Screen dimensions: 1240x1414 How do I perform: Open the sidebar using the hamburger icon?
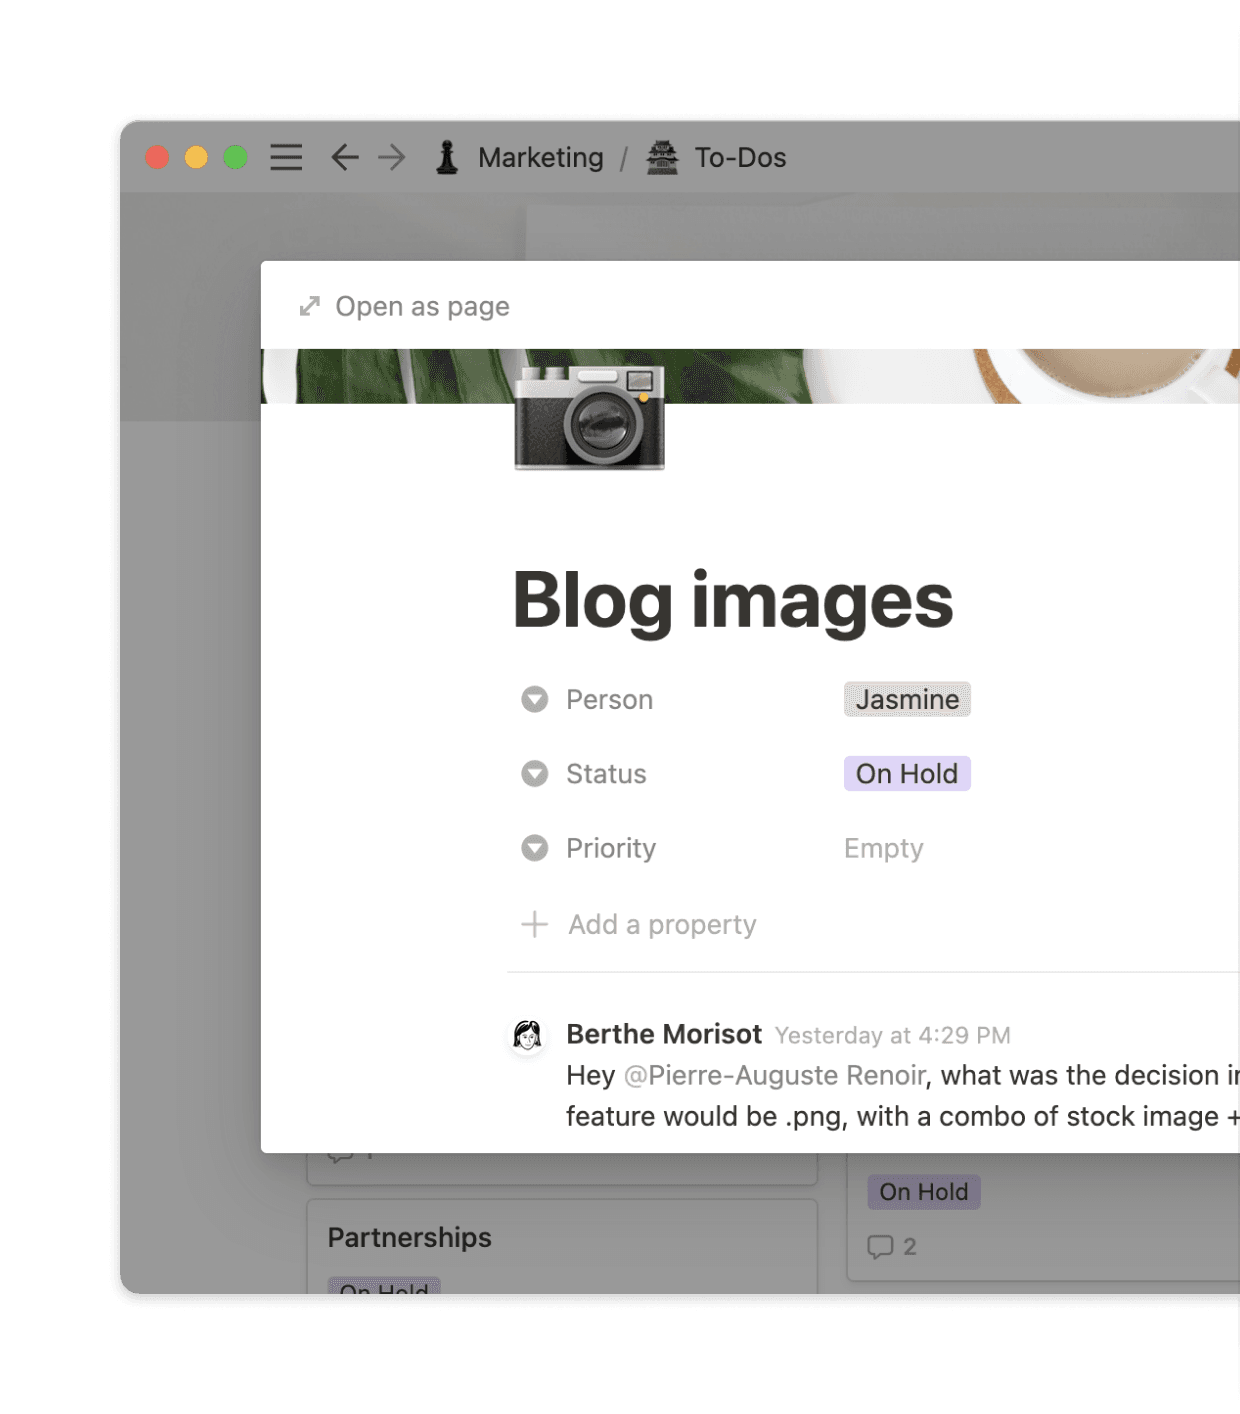pos(286,157)
